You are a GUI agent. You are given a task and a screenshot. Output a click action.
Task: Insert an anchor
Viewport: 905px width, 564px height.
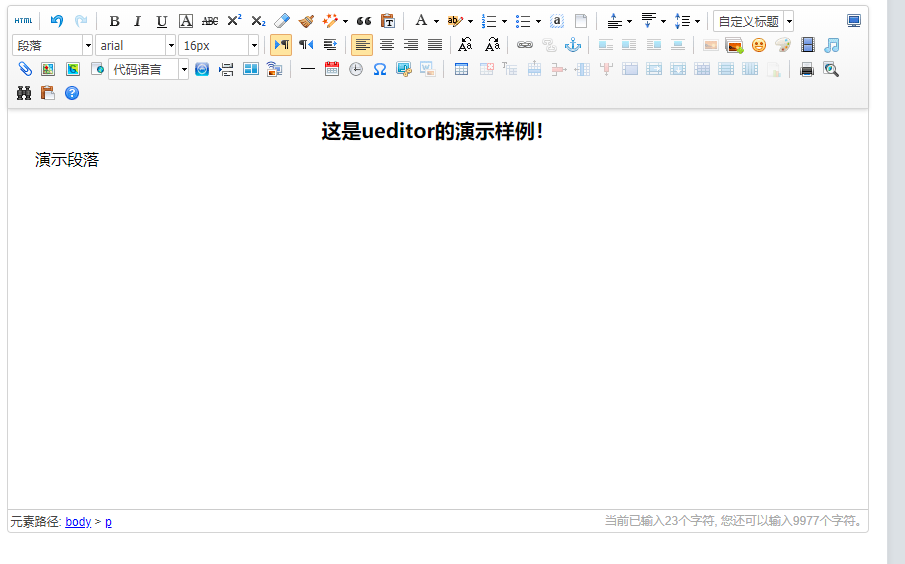(x=573, y=44)
